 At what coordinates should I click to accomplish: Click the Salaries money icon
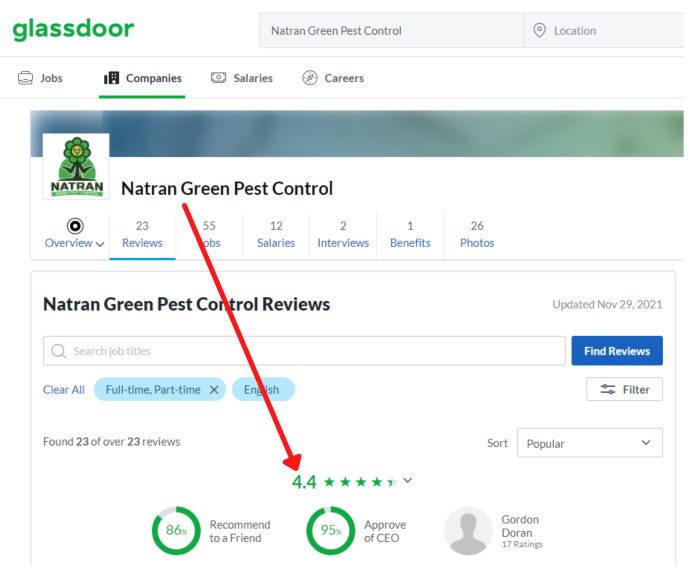[218, 78]
